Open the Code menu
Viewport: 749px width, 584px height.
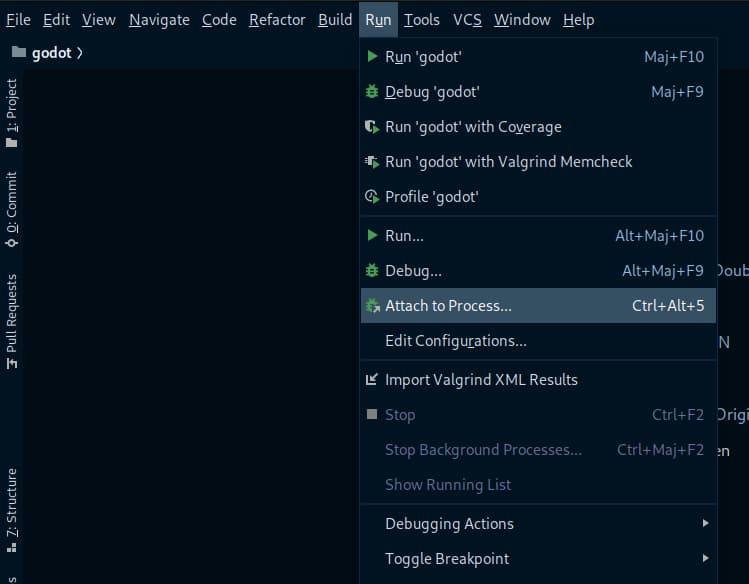coord(219,20)
